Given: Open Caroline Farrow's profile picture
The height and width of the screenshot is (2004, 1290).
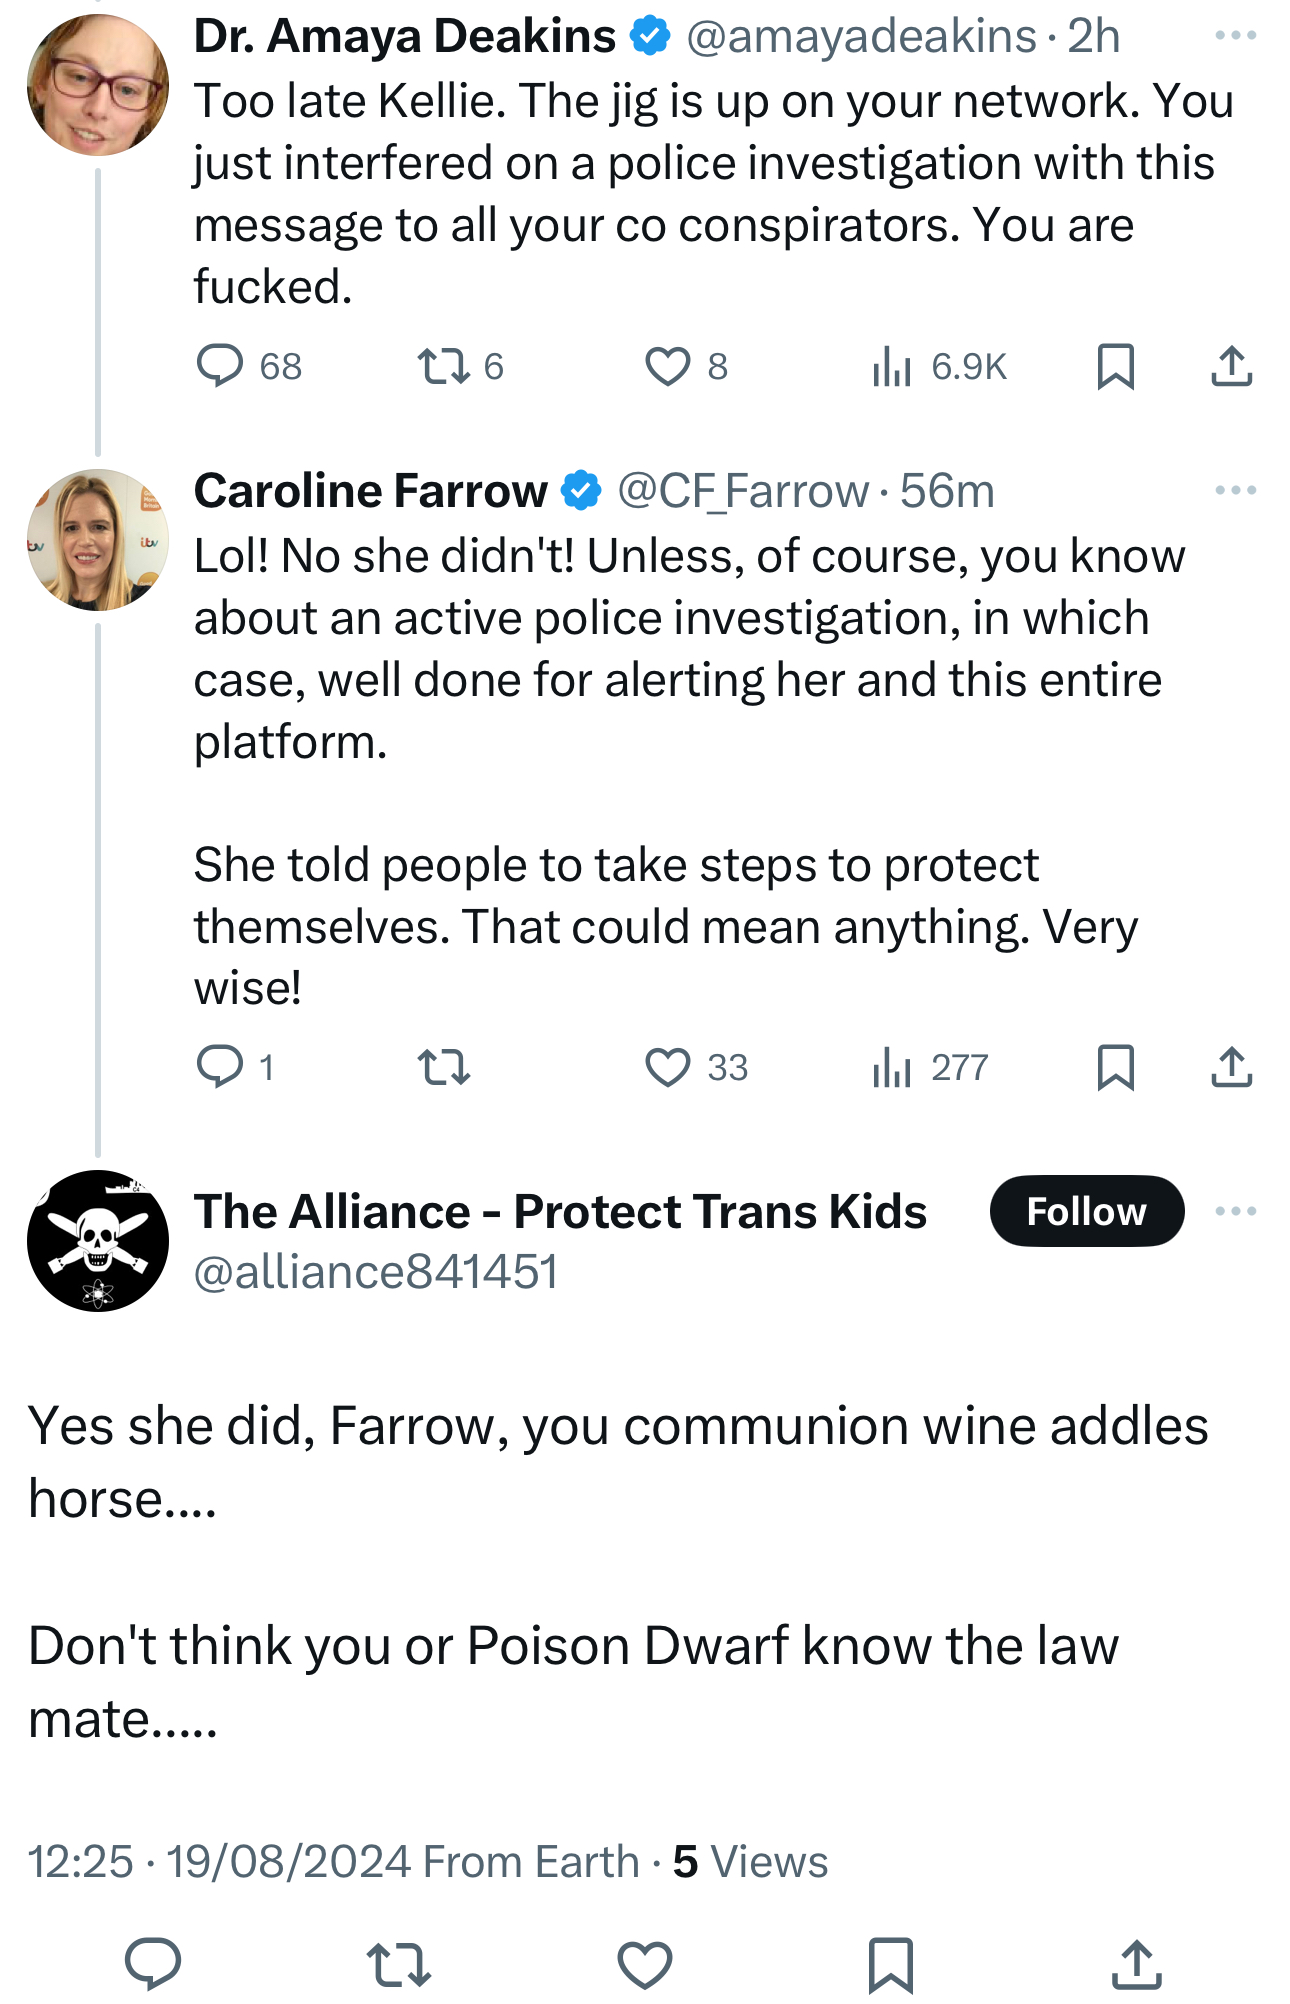Looking at the screenshot, I should [98, 540].
